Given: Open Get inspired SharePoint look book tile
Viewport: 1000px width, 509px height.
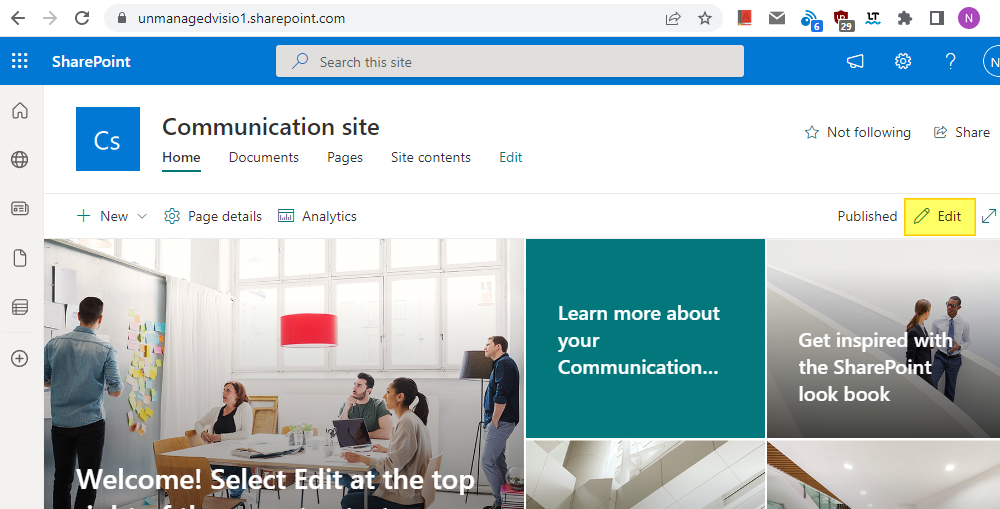Looking at the screenshot, I should click(x=883, y=339).
